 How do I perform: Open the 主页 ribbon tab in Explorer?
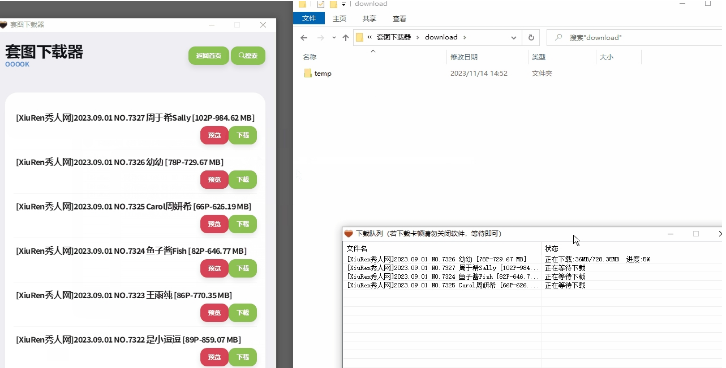tap(339, 19)
